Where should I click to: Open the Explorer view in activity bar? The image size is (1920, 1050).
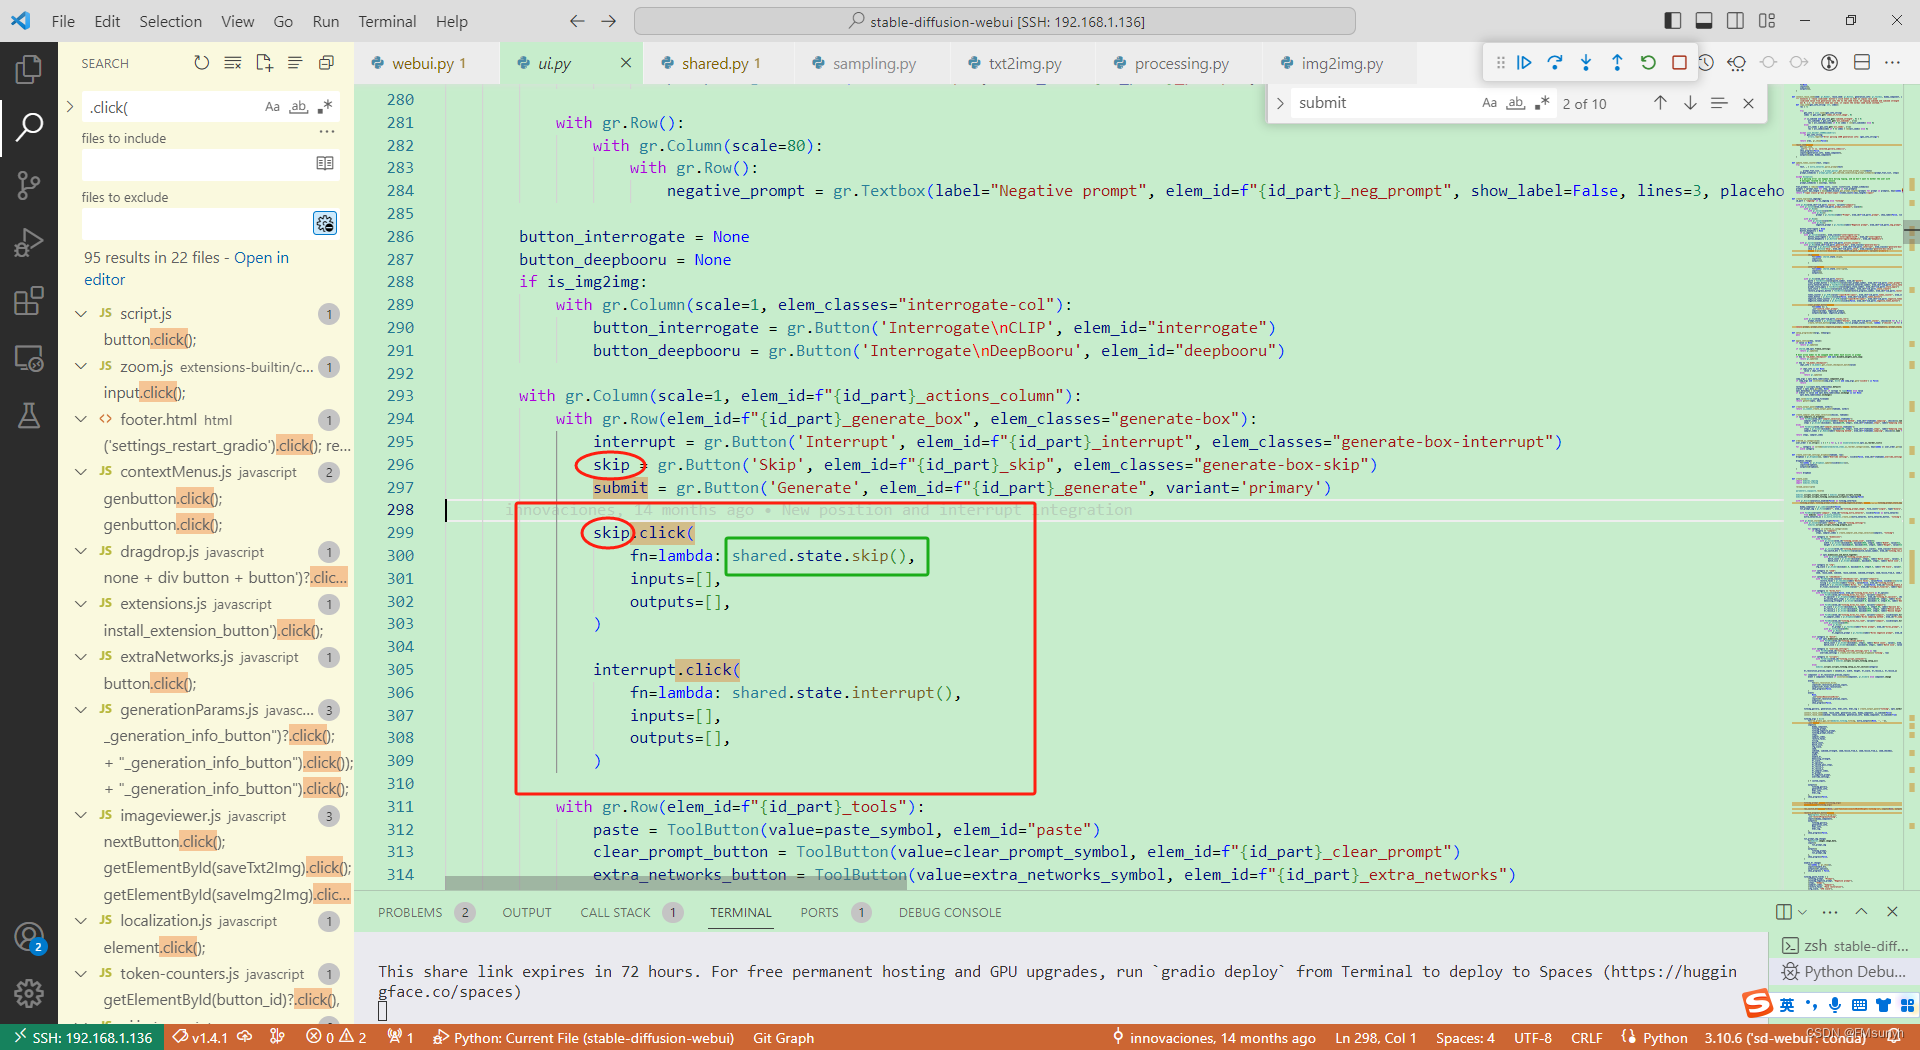29,69
